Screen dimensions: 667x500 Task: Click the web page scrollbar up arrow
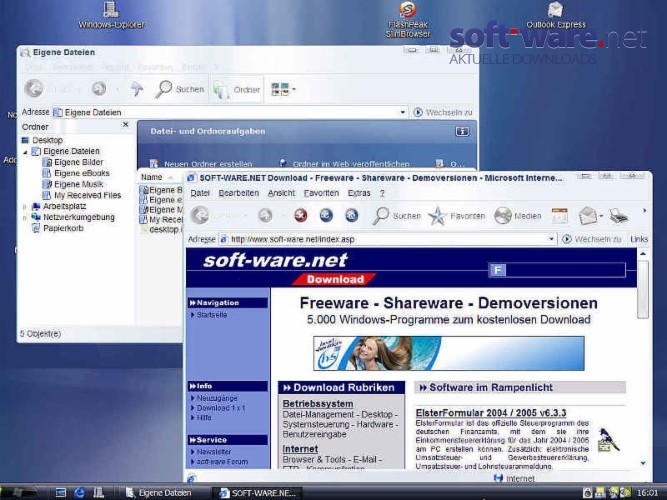[x=643, y=254]
